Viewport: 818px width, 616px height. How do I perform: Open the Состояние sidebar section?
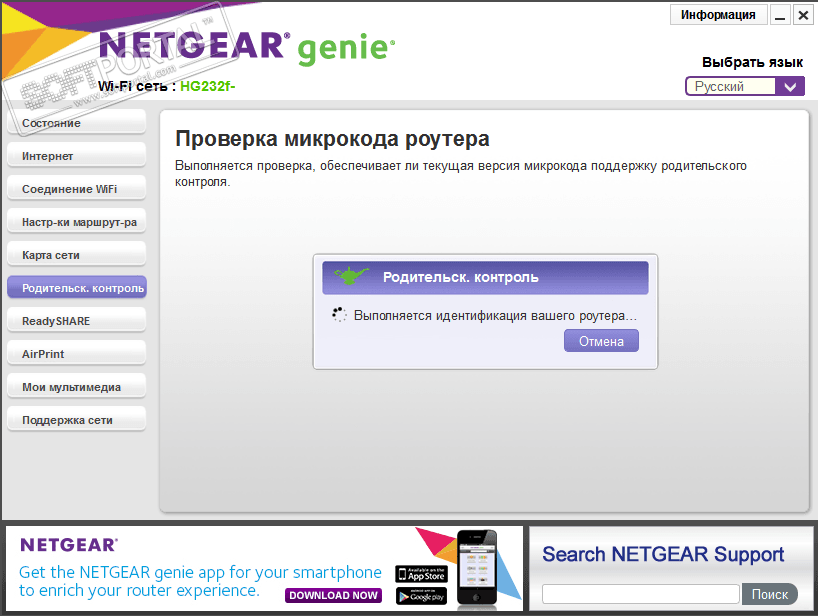click(x=77, y=123)
